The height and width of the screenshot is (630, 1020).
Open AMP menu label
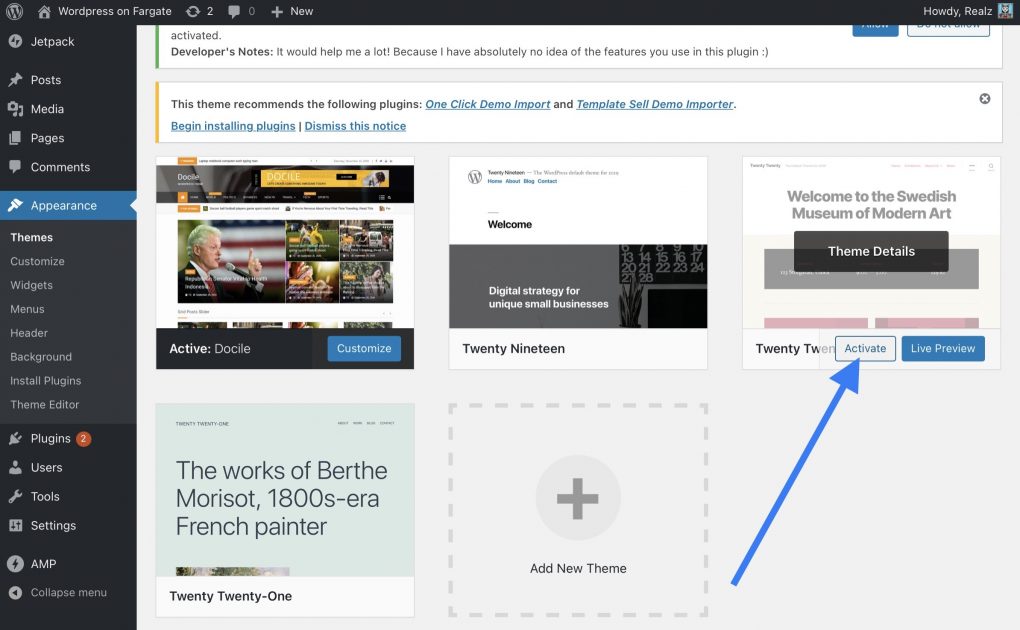(43, 564)
